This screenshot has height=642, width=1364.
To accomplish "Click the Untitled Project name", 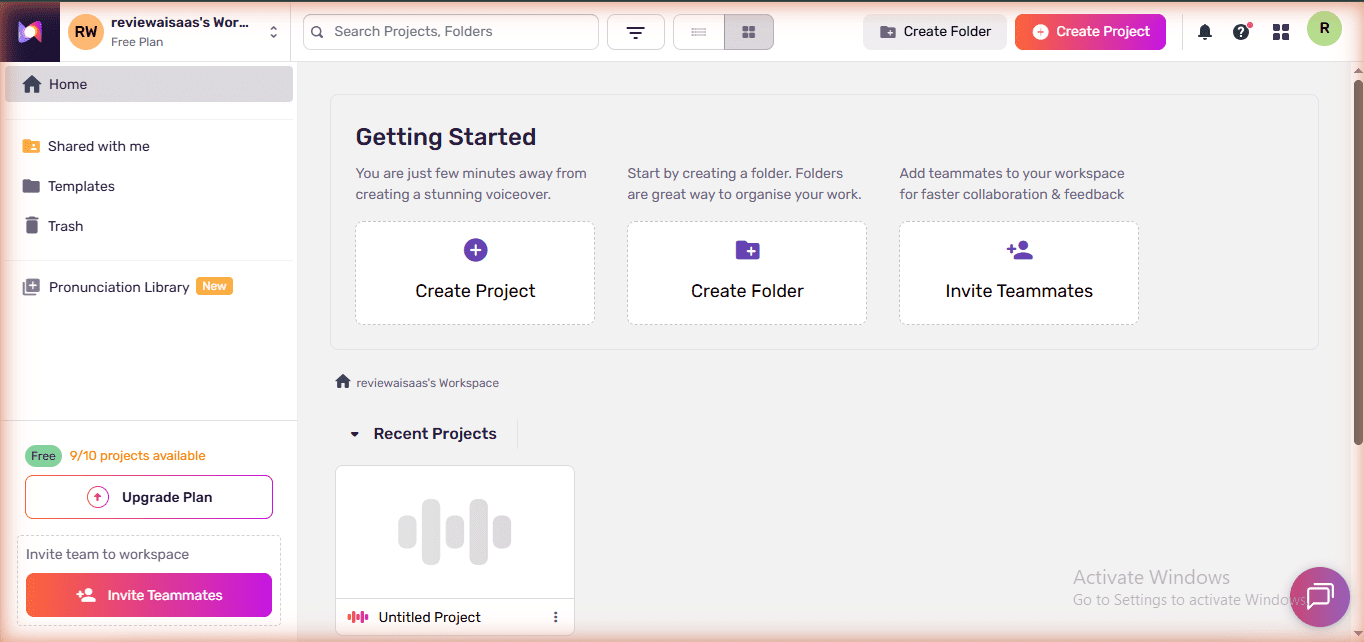I will point(429,618).
